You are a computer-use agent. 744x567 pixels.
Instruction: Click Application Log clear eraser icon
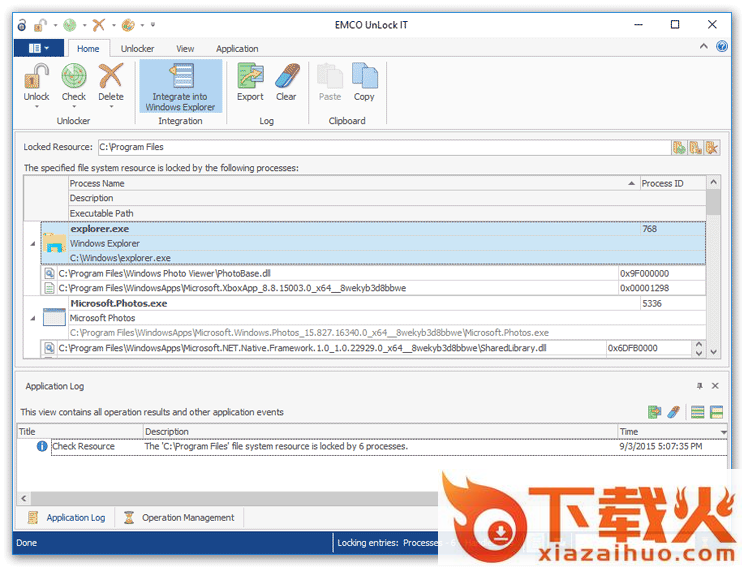(673, 412)
